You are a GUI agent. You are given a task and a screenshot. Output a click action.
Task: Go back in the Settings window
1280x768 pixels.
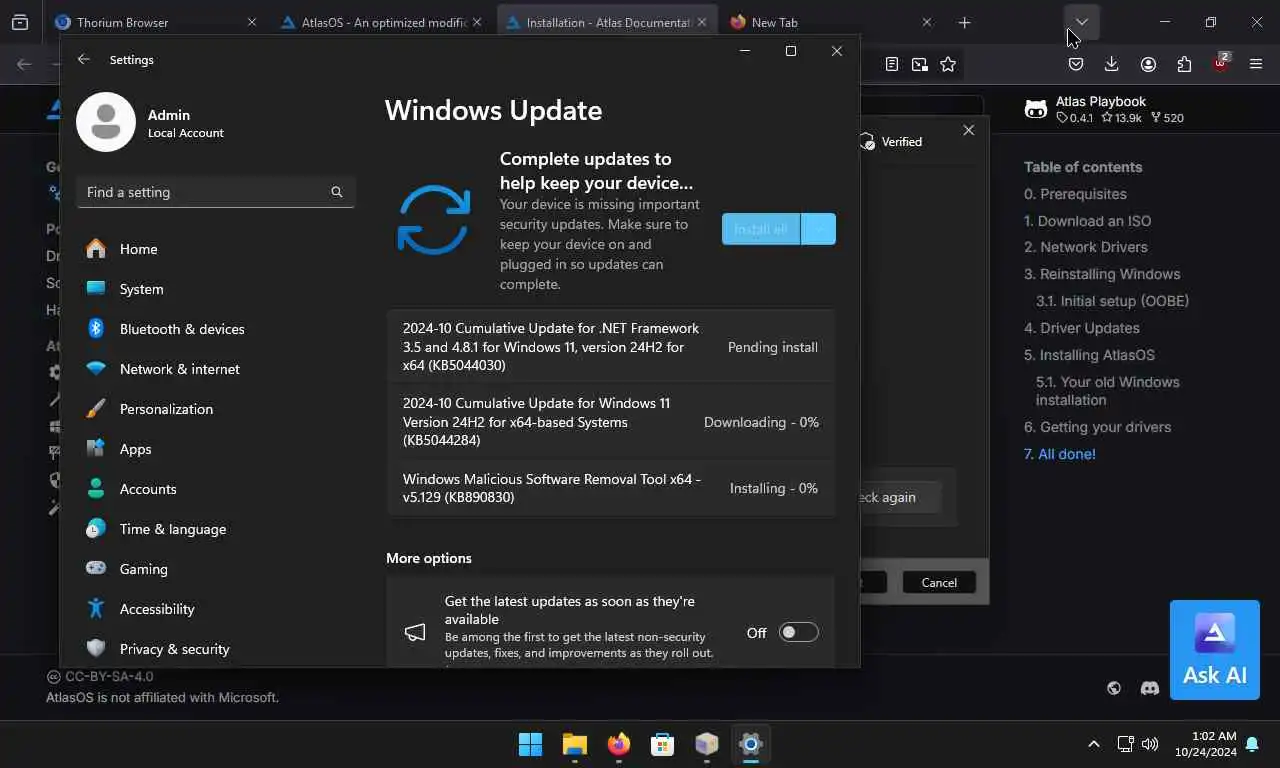pyautogui.click(x=84, y=60)
